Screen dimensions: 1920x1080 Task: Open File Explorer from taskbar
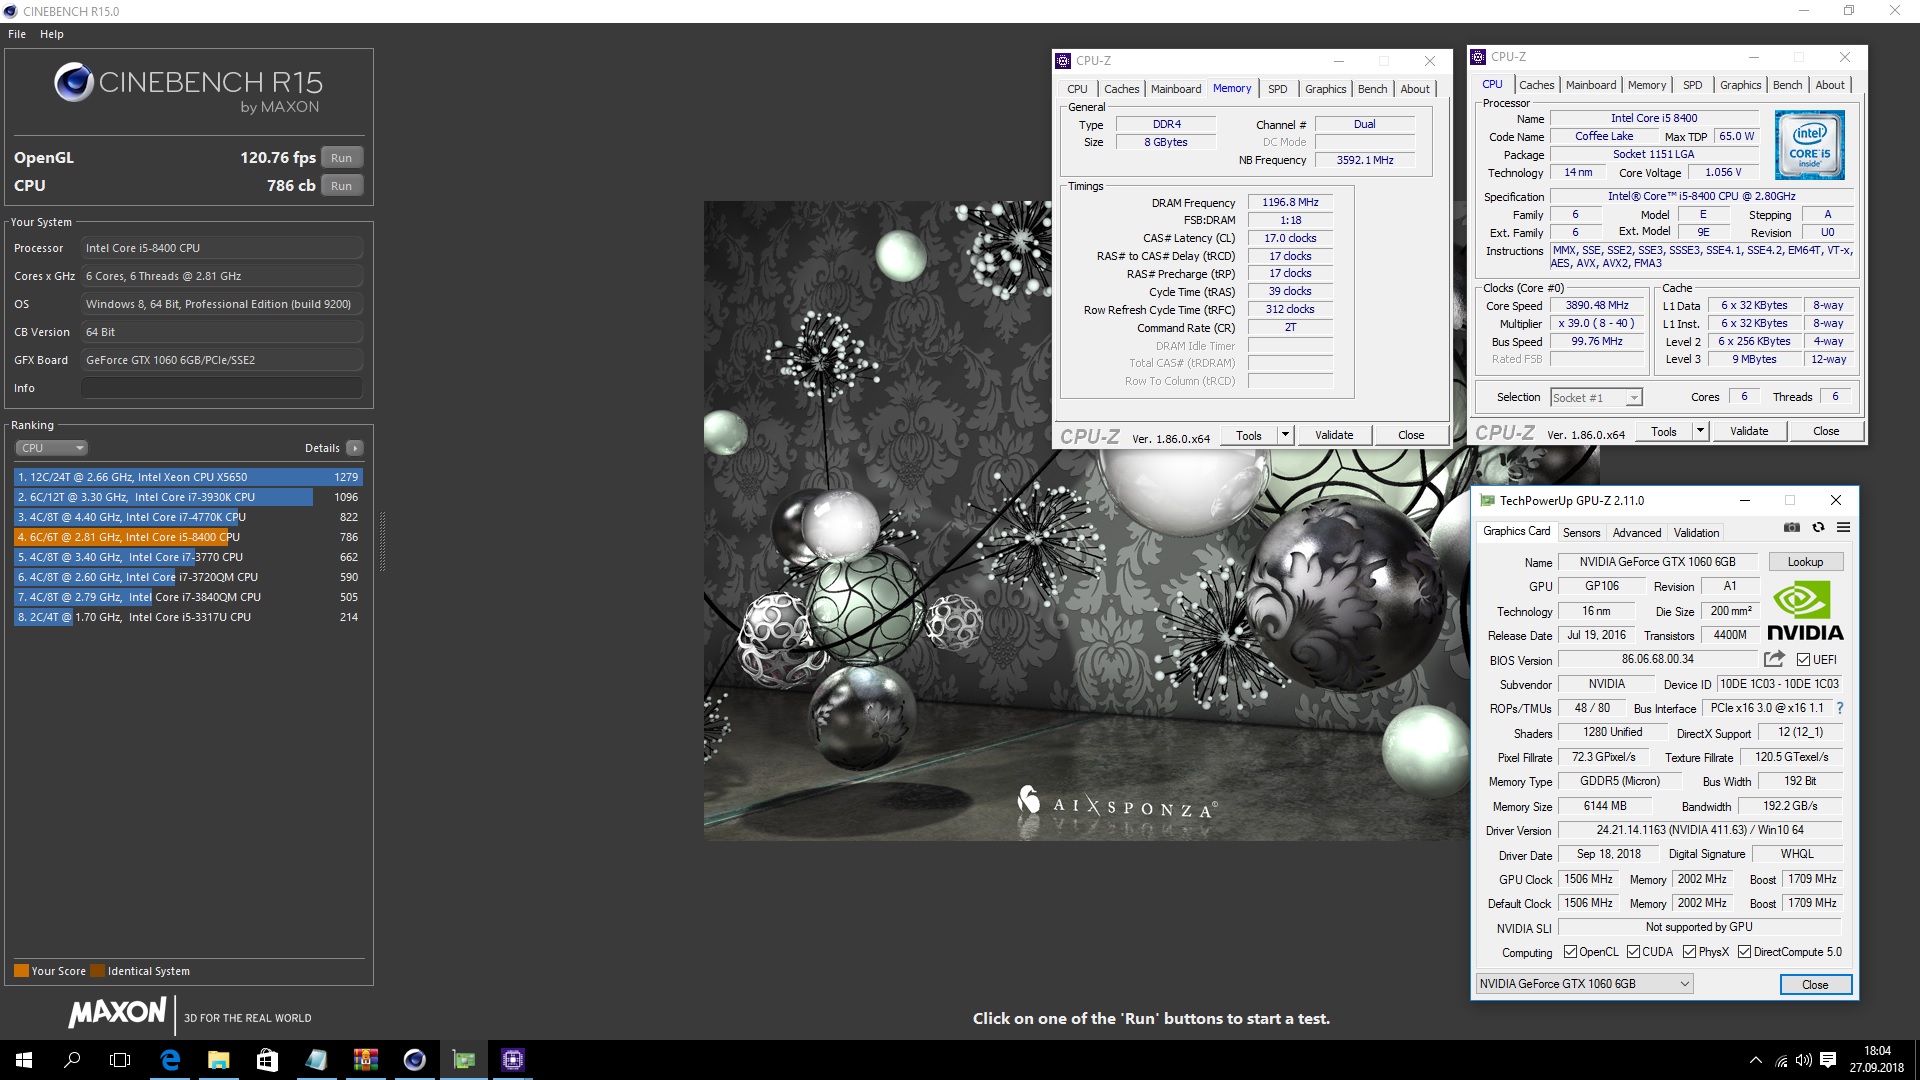218,1060
